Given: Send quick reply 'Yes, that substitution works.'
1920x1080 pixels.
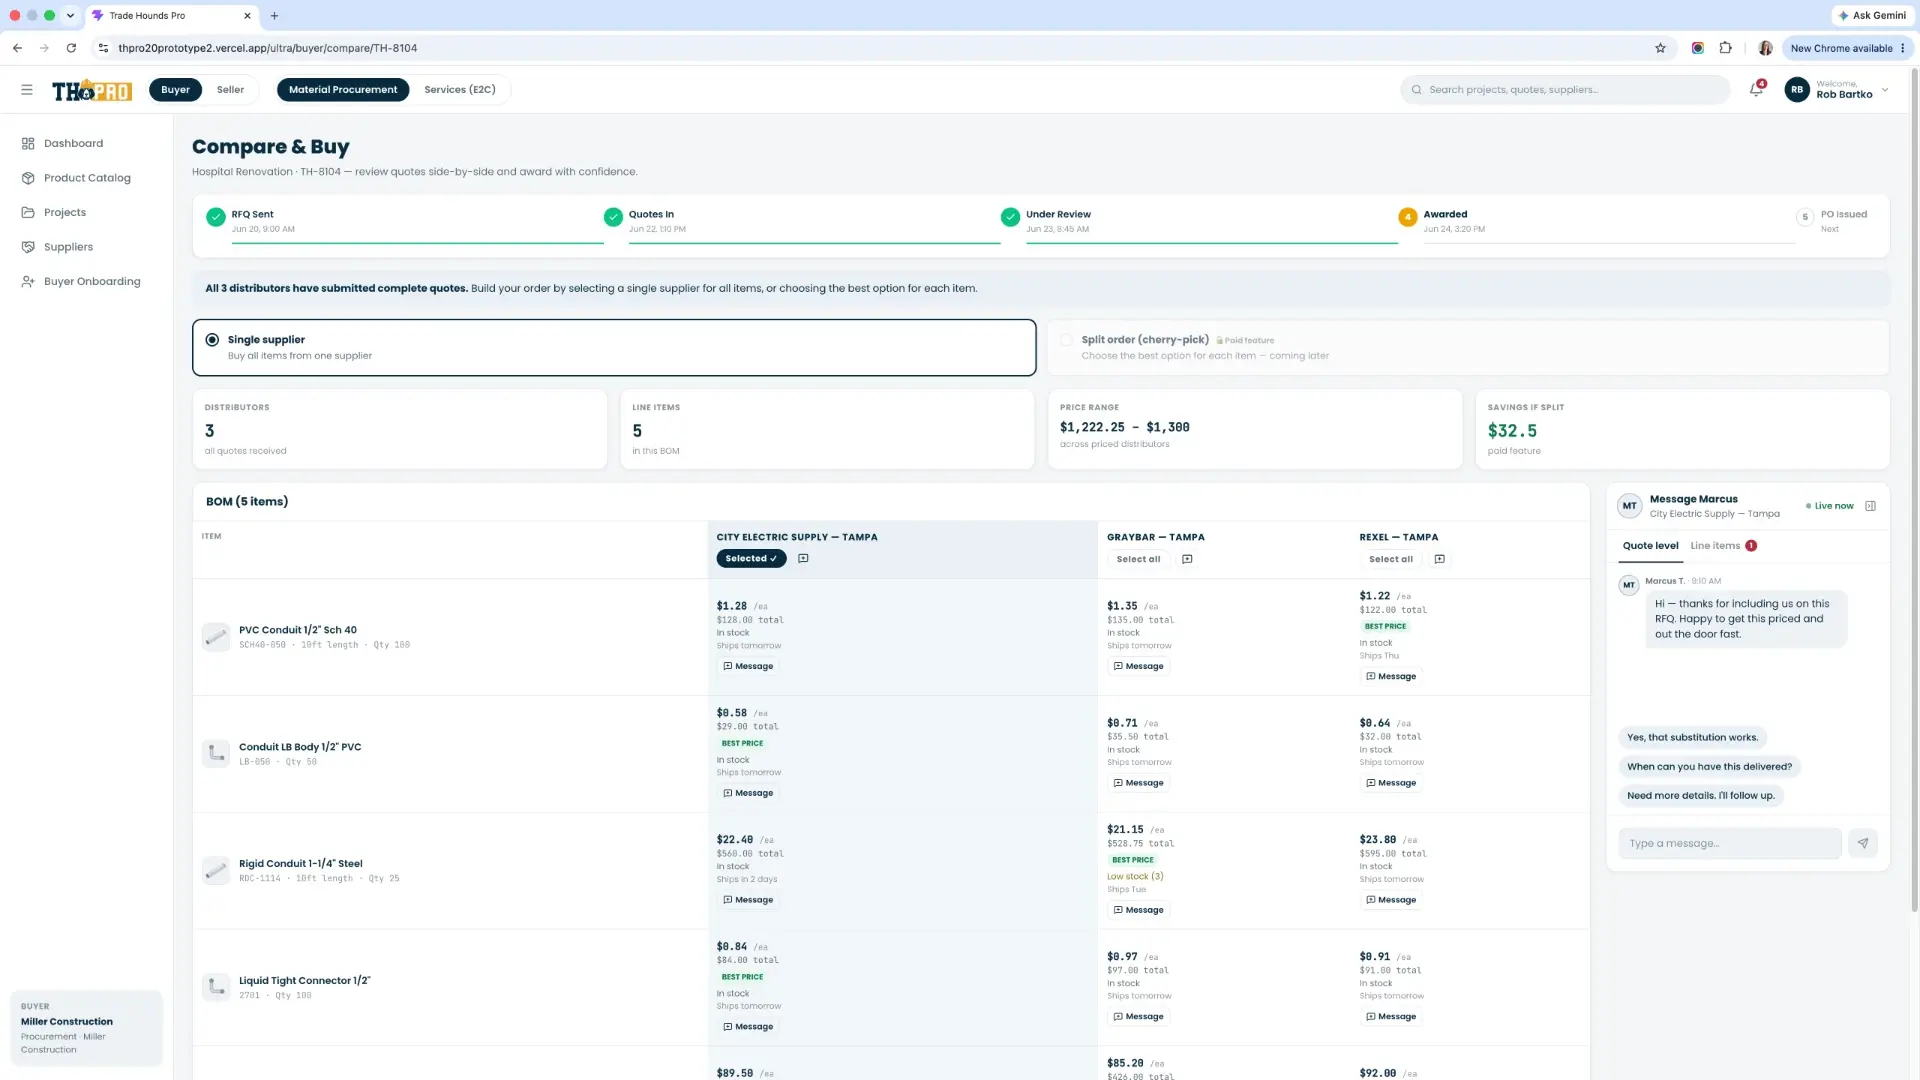Looking at the screenshot, I should coord(1692,739).
